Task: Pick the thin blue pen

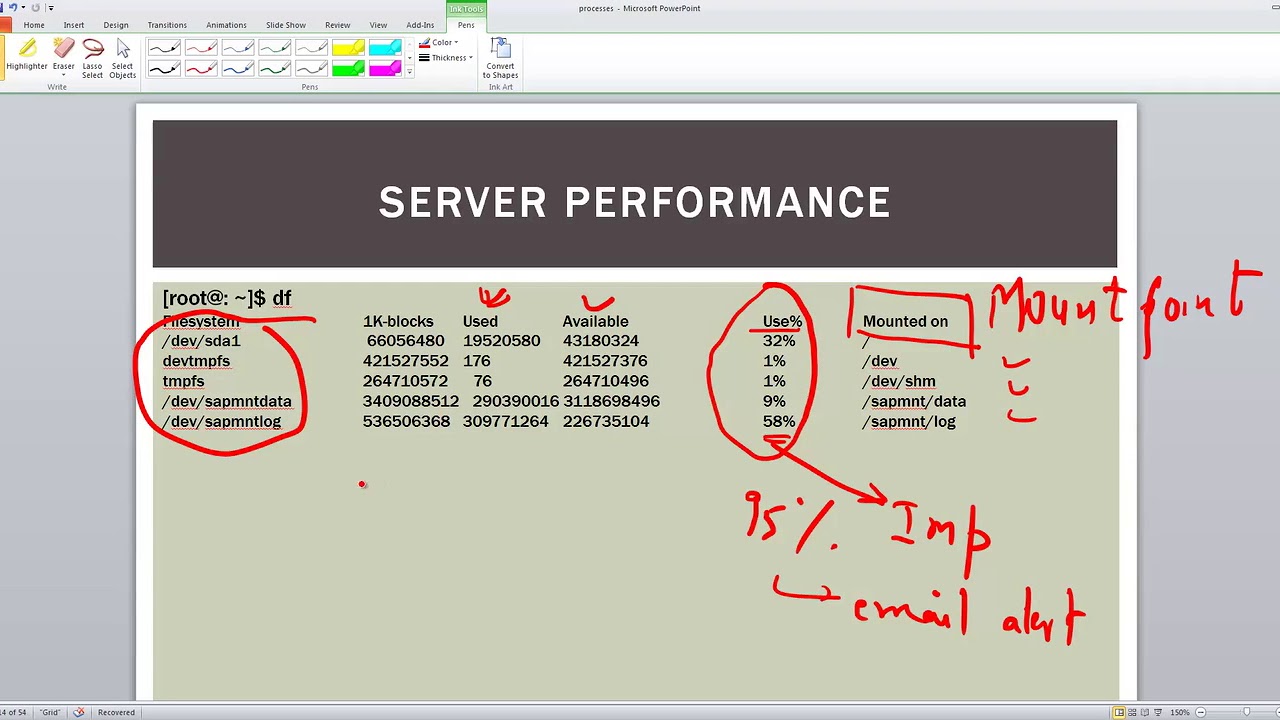Action: (238, 48)
